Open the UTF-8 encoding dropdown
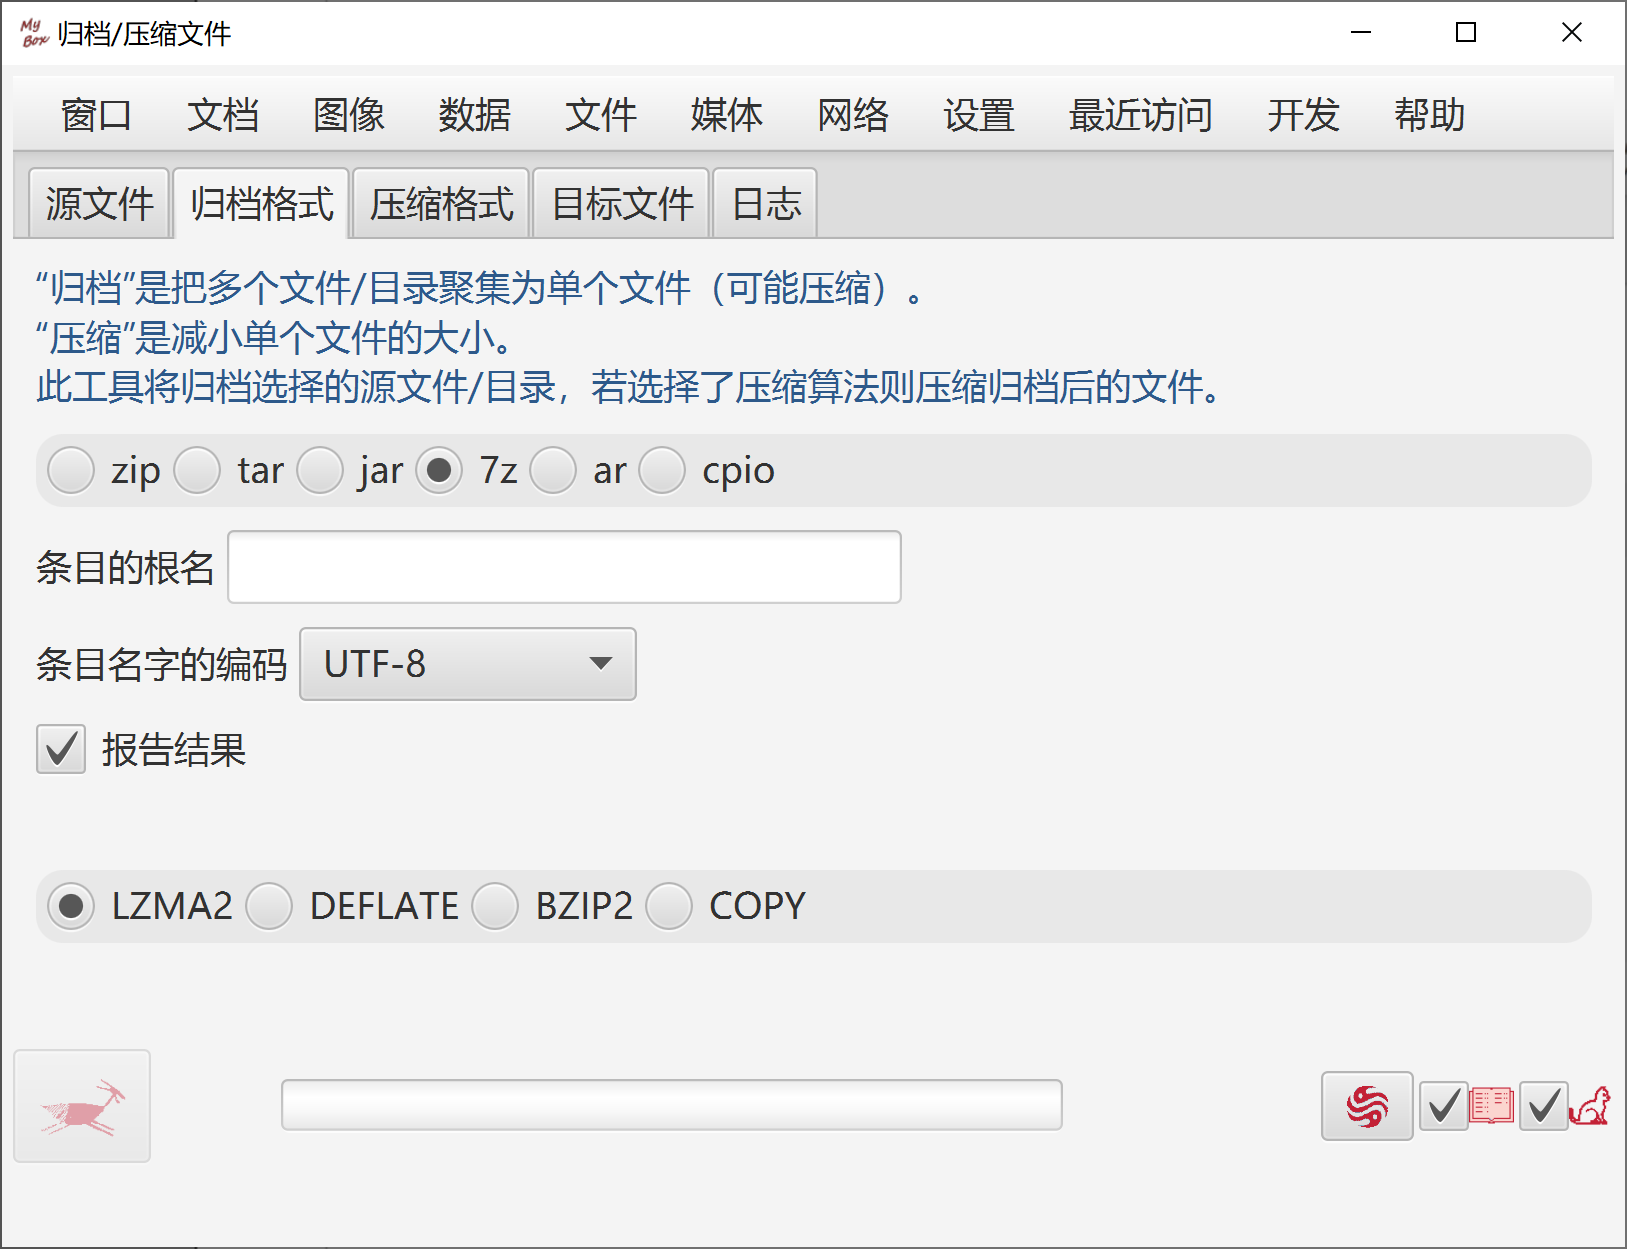 pos(468,664)
